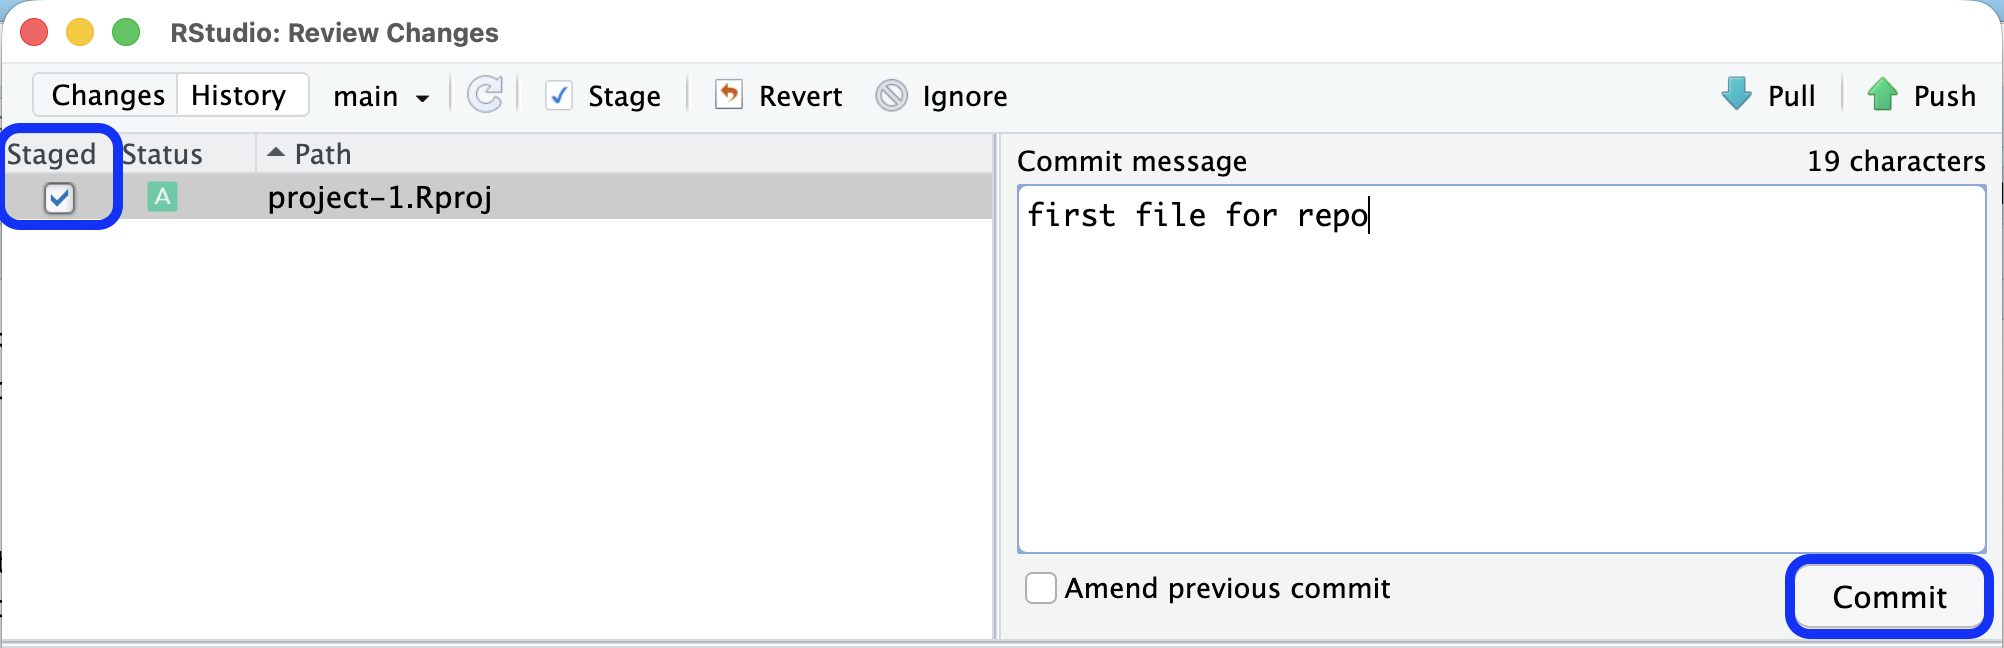This screenshot has height=648, width=2004.
Task: Uncheck the Staged checkbox for project-1.Rproj
Action: 59,199
